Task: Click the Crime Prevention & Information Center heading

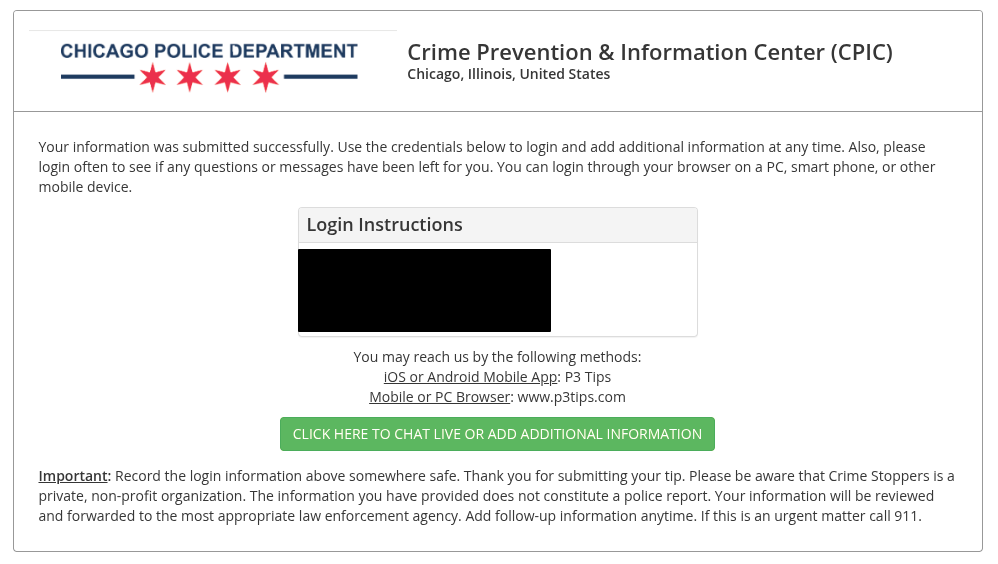Action: coord(649,52)
